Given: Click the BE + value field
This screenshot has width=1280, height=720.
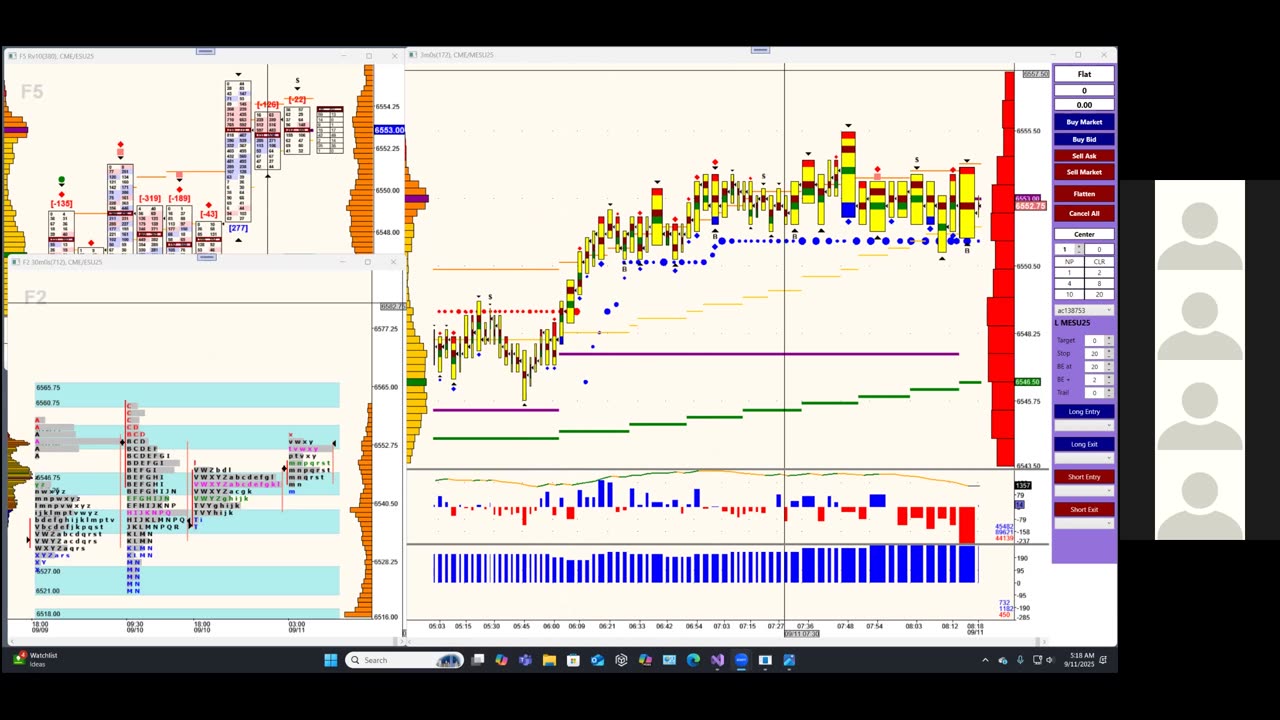Looking at the screenshot, I should pyautogui.click(x=1094, y=380).
